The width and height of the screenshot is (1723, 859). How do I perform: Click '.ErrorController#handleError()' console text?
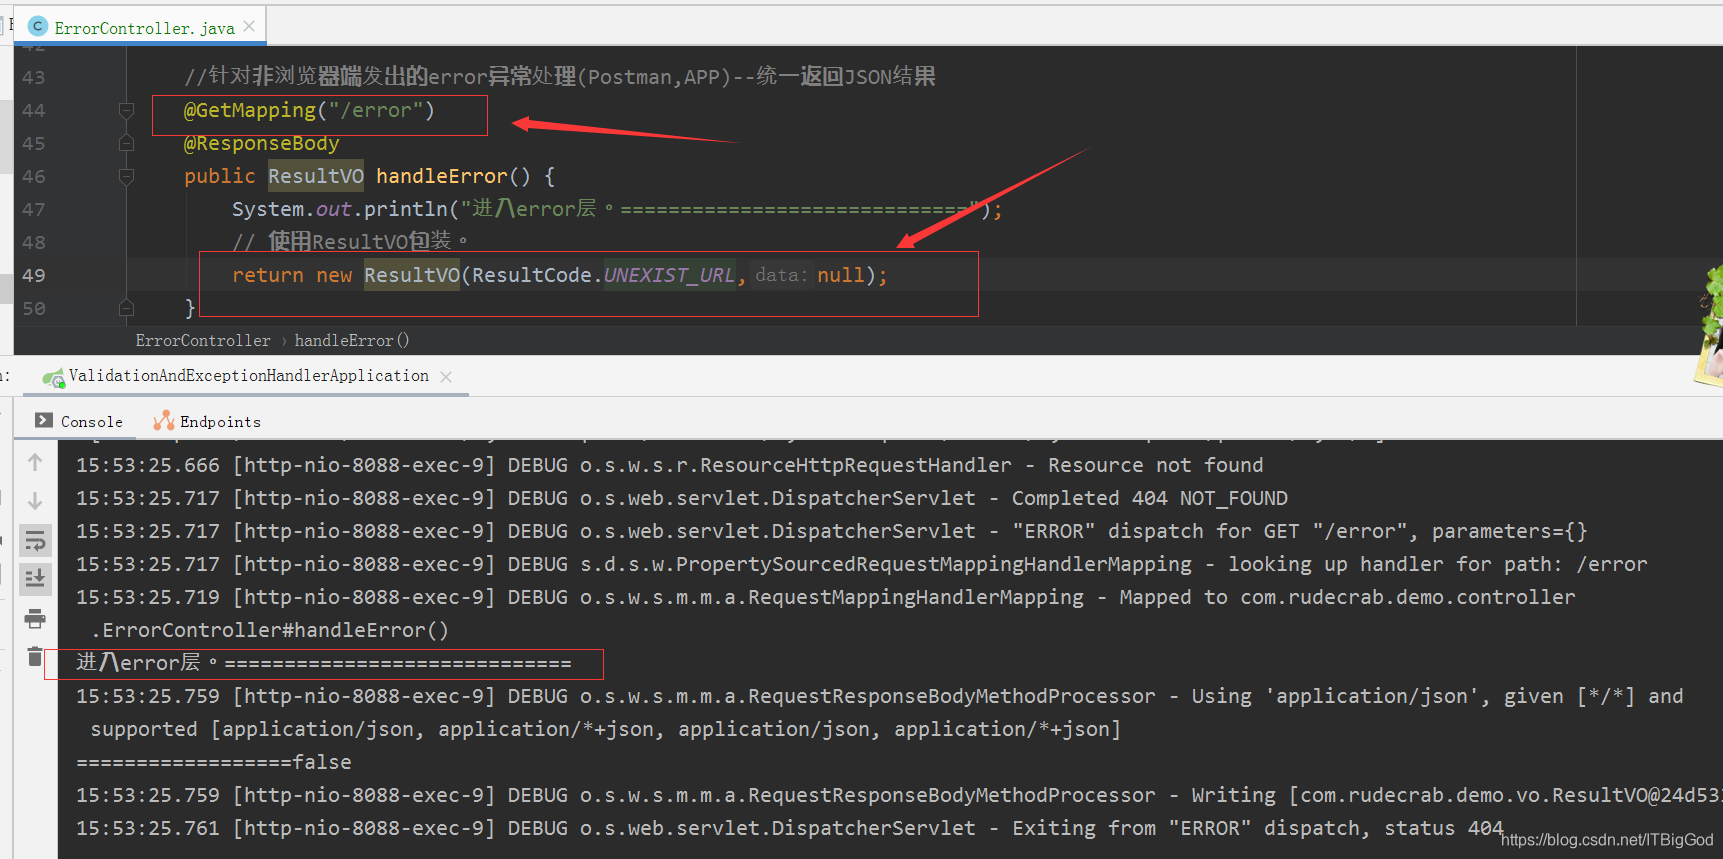coord(270,630)
